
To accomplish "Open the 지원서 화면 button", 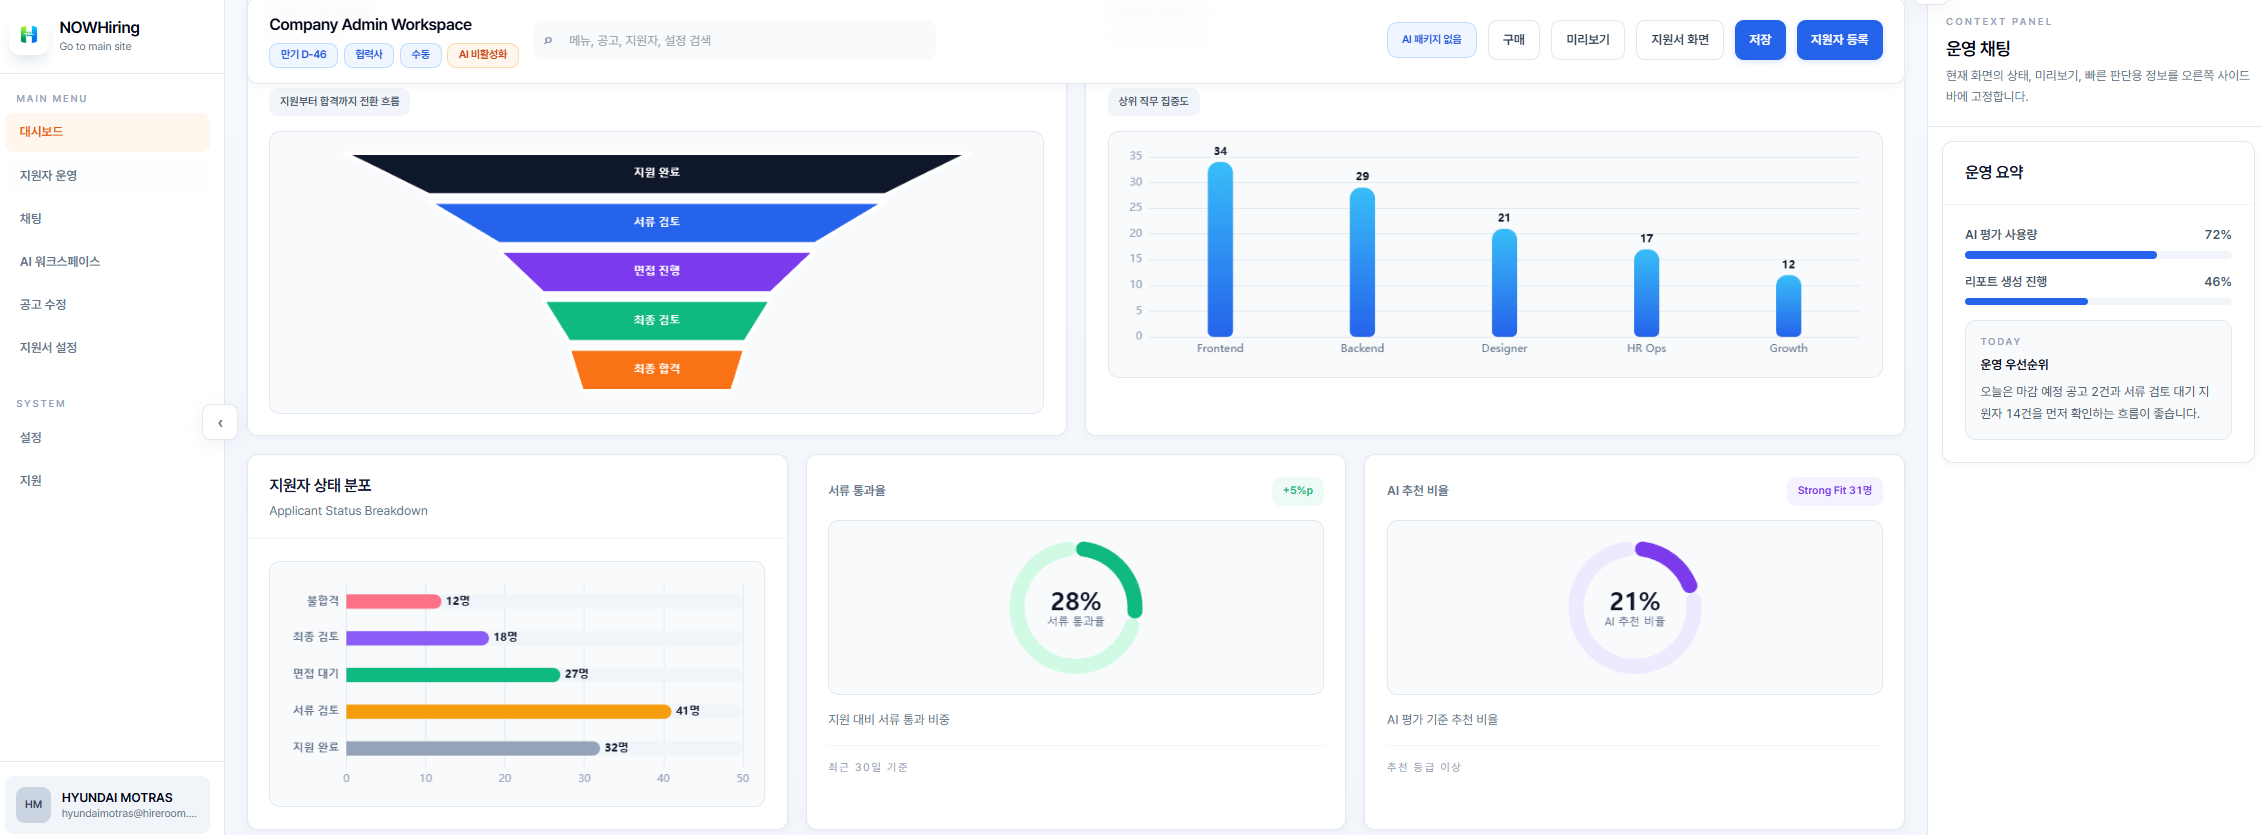I will (x=1679, y=40).
